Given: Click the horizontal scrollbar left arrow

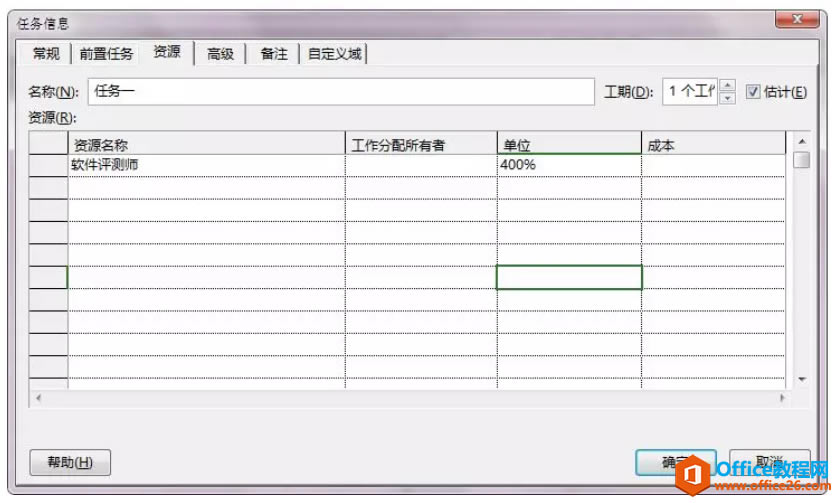Looking at the screenshot, I should [38, 398].
